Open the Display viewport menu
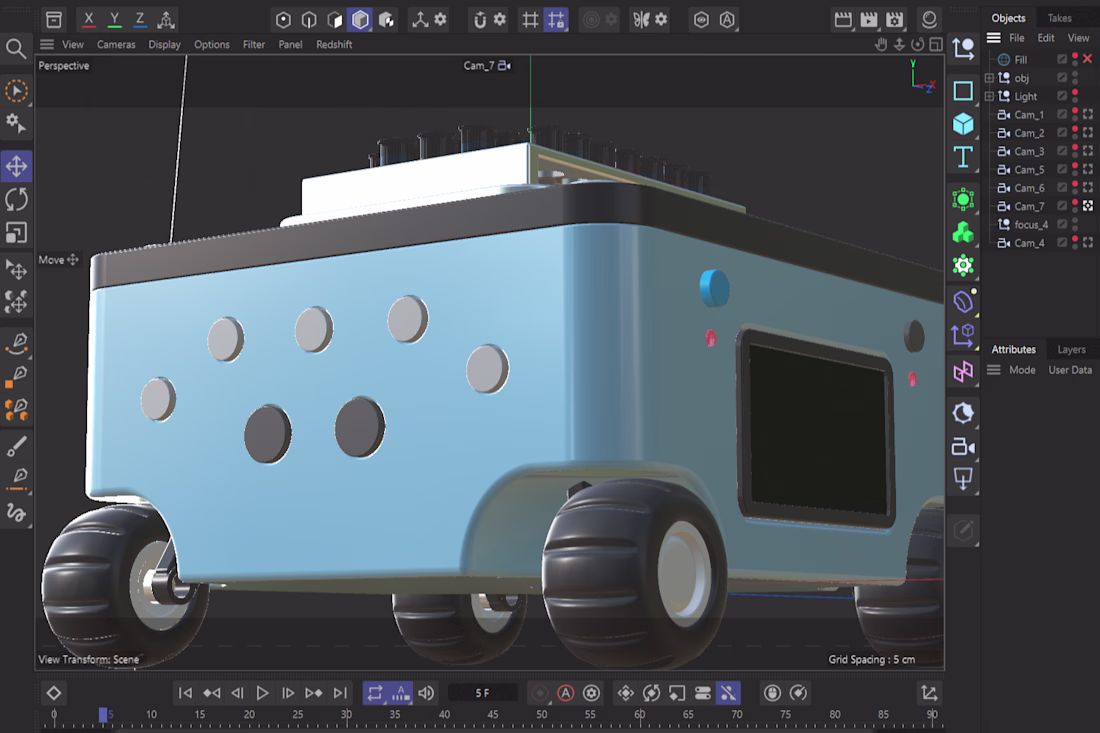Screen dimensions: 1100x733 (x=164, y=44)
